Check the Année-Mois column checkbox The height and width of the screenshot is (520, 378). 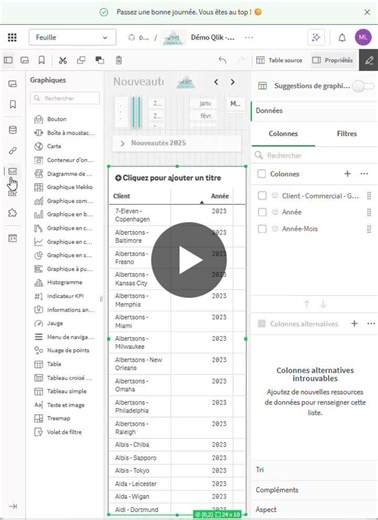point(262,229)
